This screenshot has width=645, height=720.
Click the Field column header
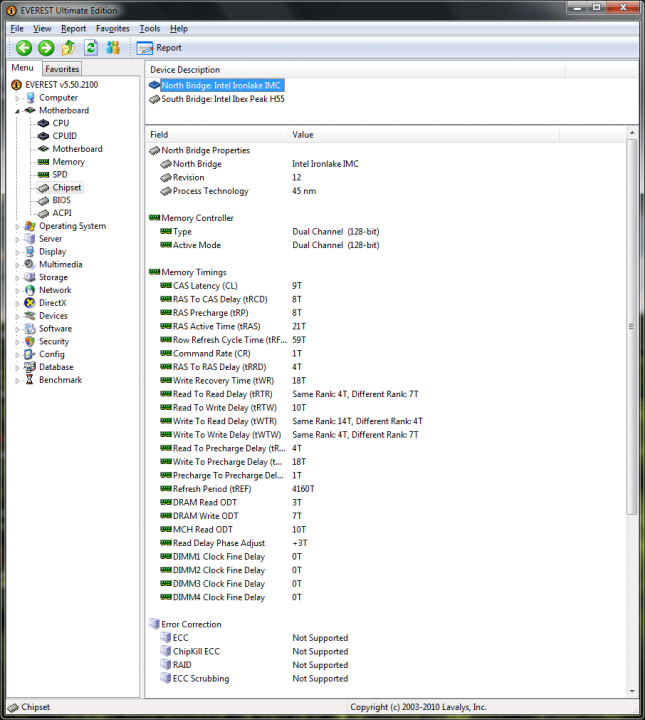coord(217,135)
